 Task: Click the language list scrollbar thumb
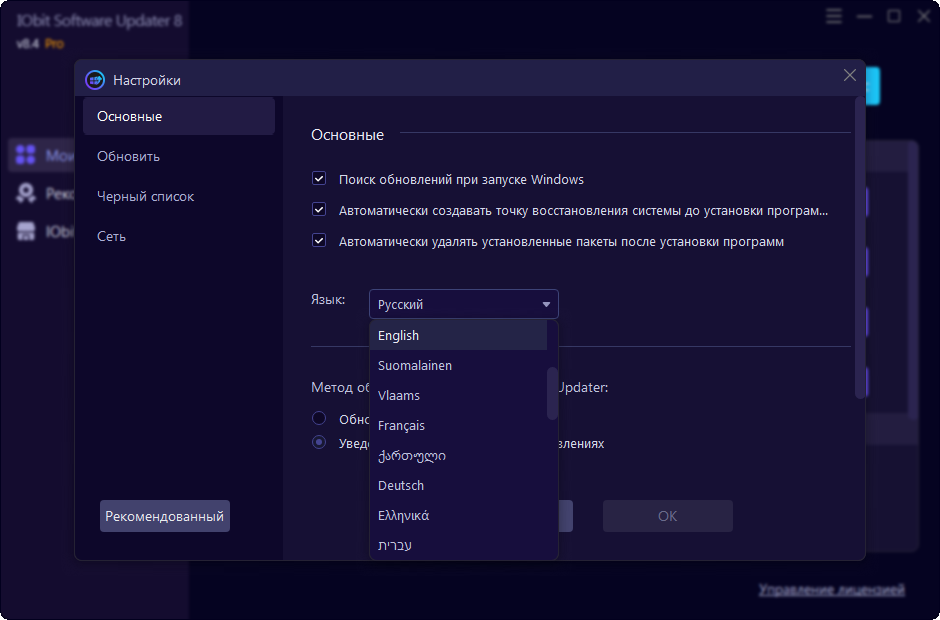coord(552,393)
